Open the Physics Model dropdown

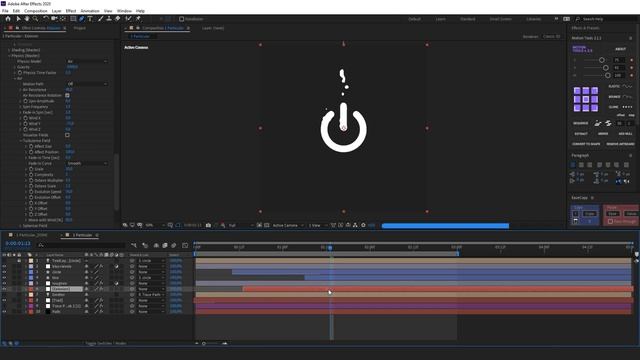(87, 61)
